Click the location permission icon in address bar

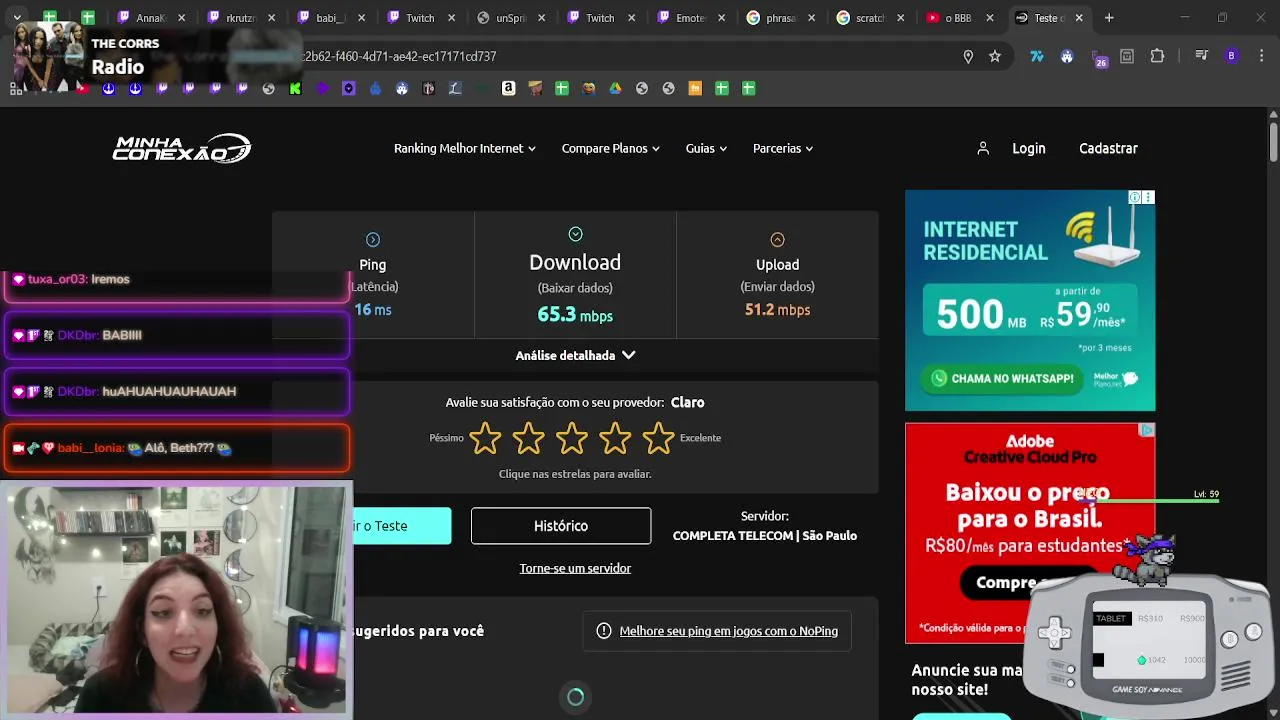point(968,56)
